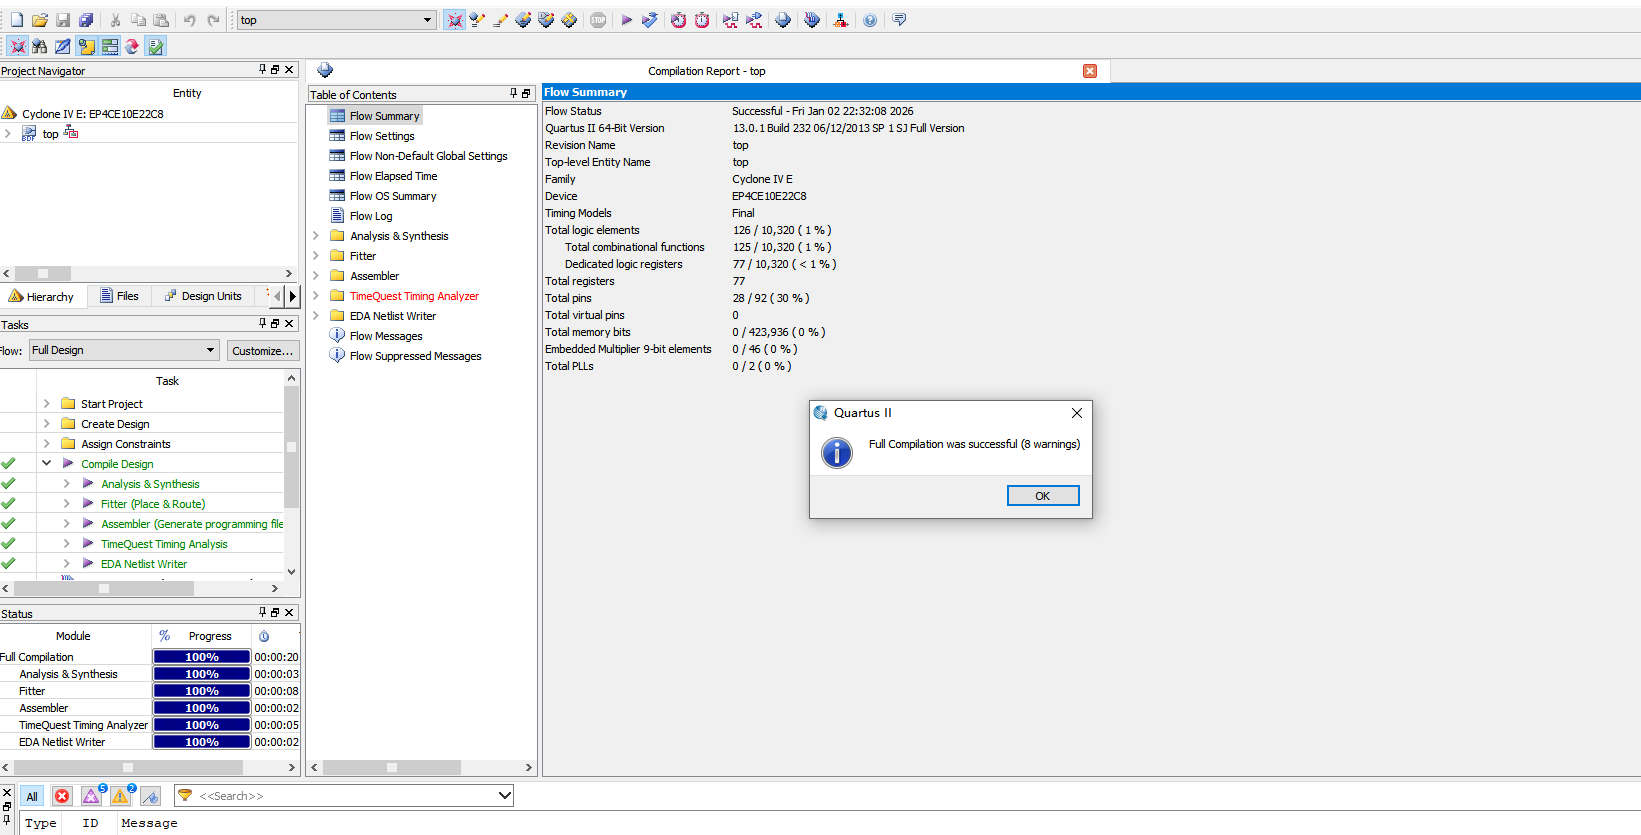This screenshot has width=1641, height=835.
Task: Click the speech bubble icon right of Help
Action: (899, 20)
